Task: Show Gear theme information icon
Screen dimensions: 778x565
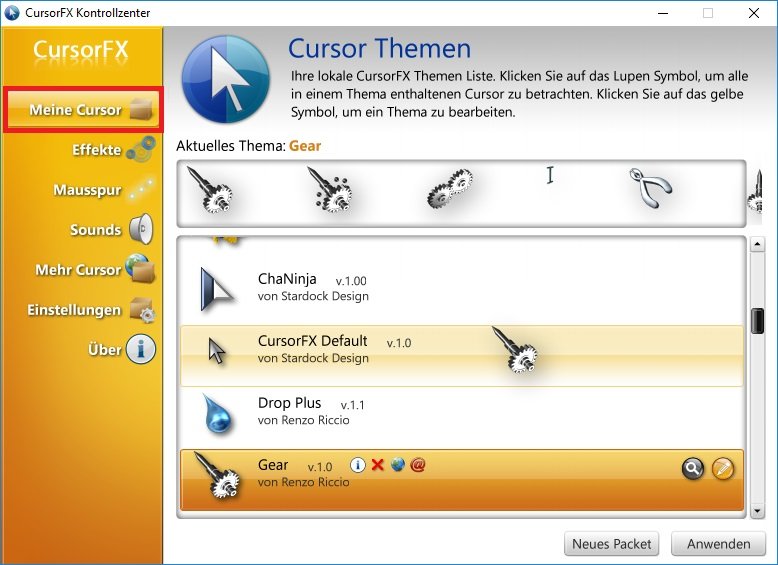Action: coord(358,465)
